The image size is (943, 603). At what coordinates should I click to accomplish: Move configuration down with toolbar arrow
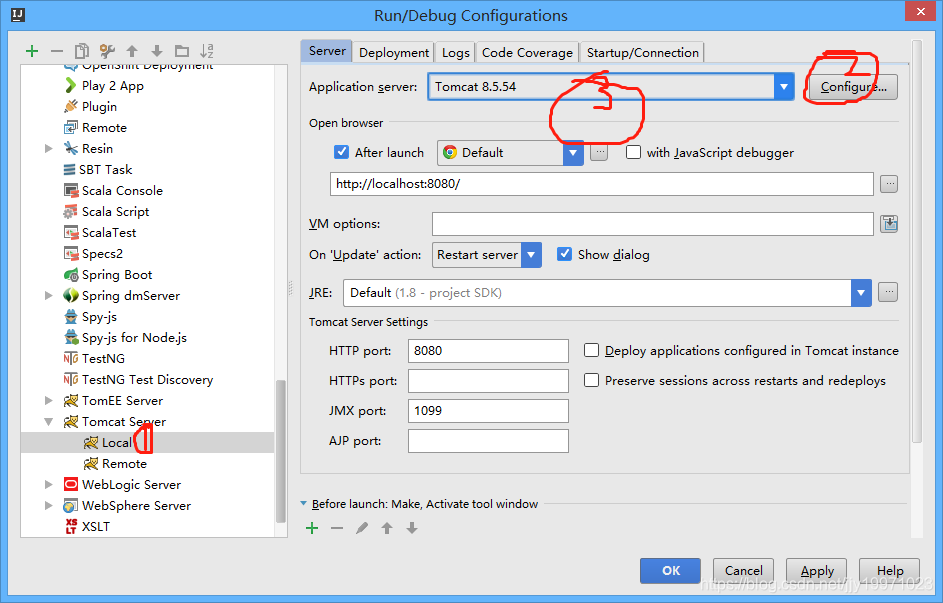157,51
